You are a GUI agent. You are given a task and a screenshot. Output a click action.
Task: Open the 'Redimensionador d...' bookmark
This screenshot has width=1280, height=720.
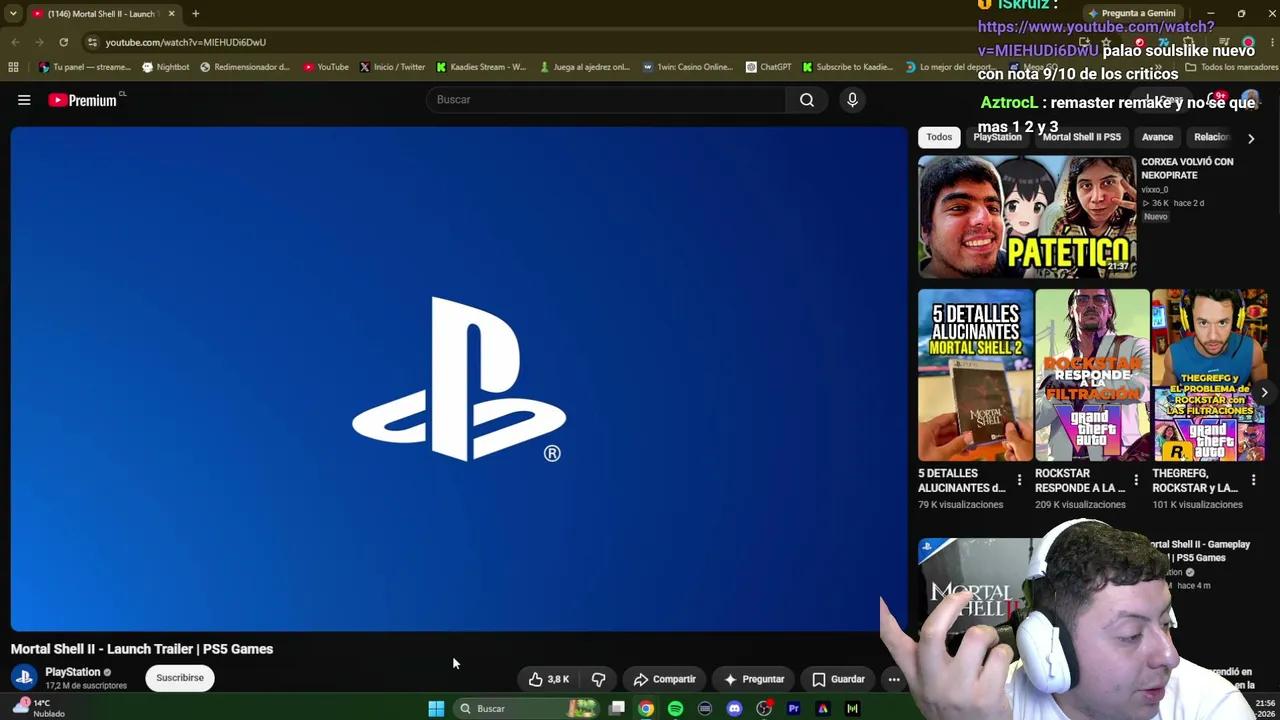point(245,67)
